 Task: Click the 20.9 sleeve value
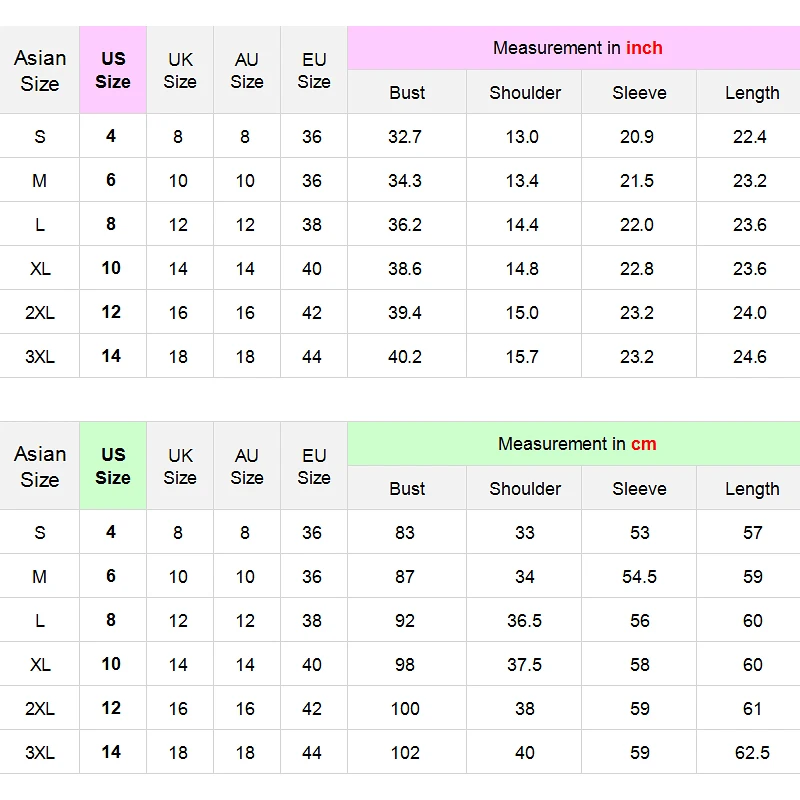coord(637,137)
